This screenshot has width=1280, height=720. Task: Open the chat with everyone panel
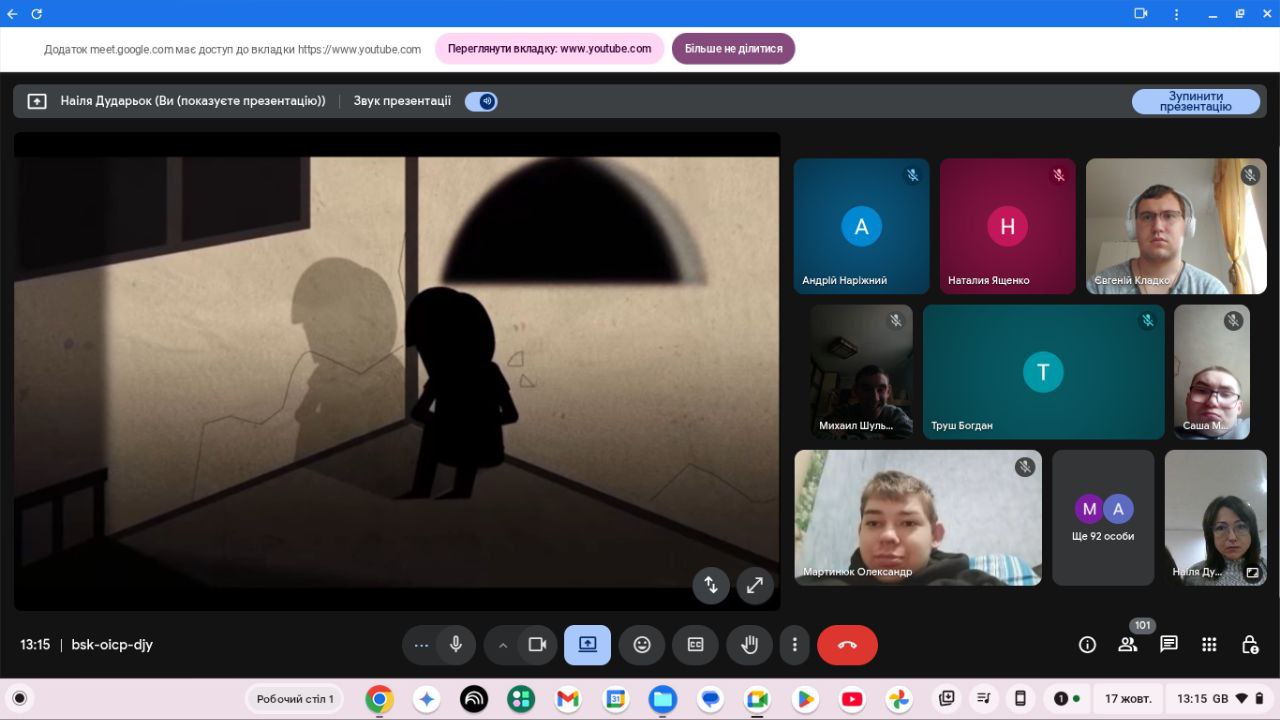(x=1168, y=645)
